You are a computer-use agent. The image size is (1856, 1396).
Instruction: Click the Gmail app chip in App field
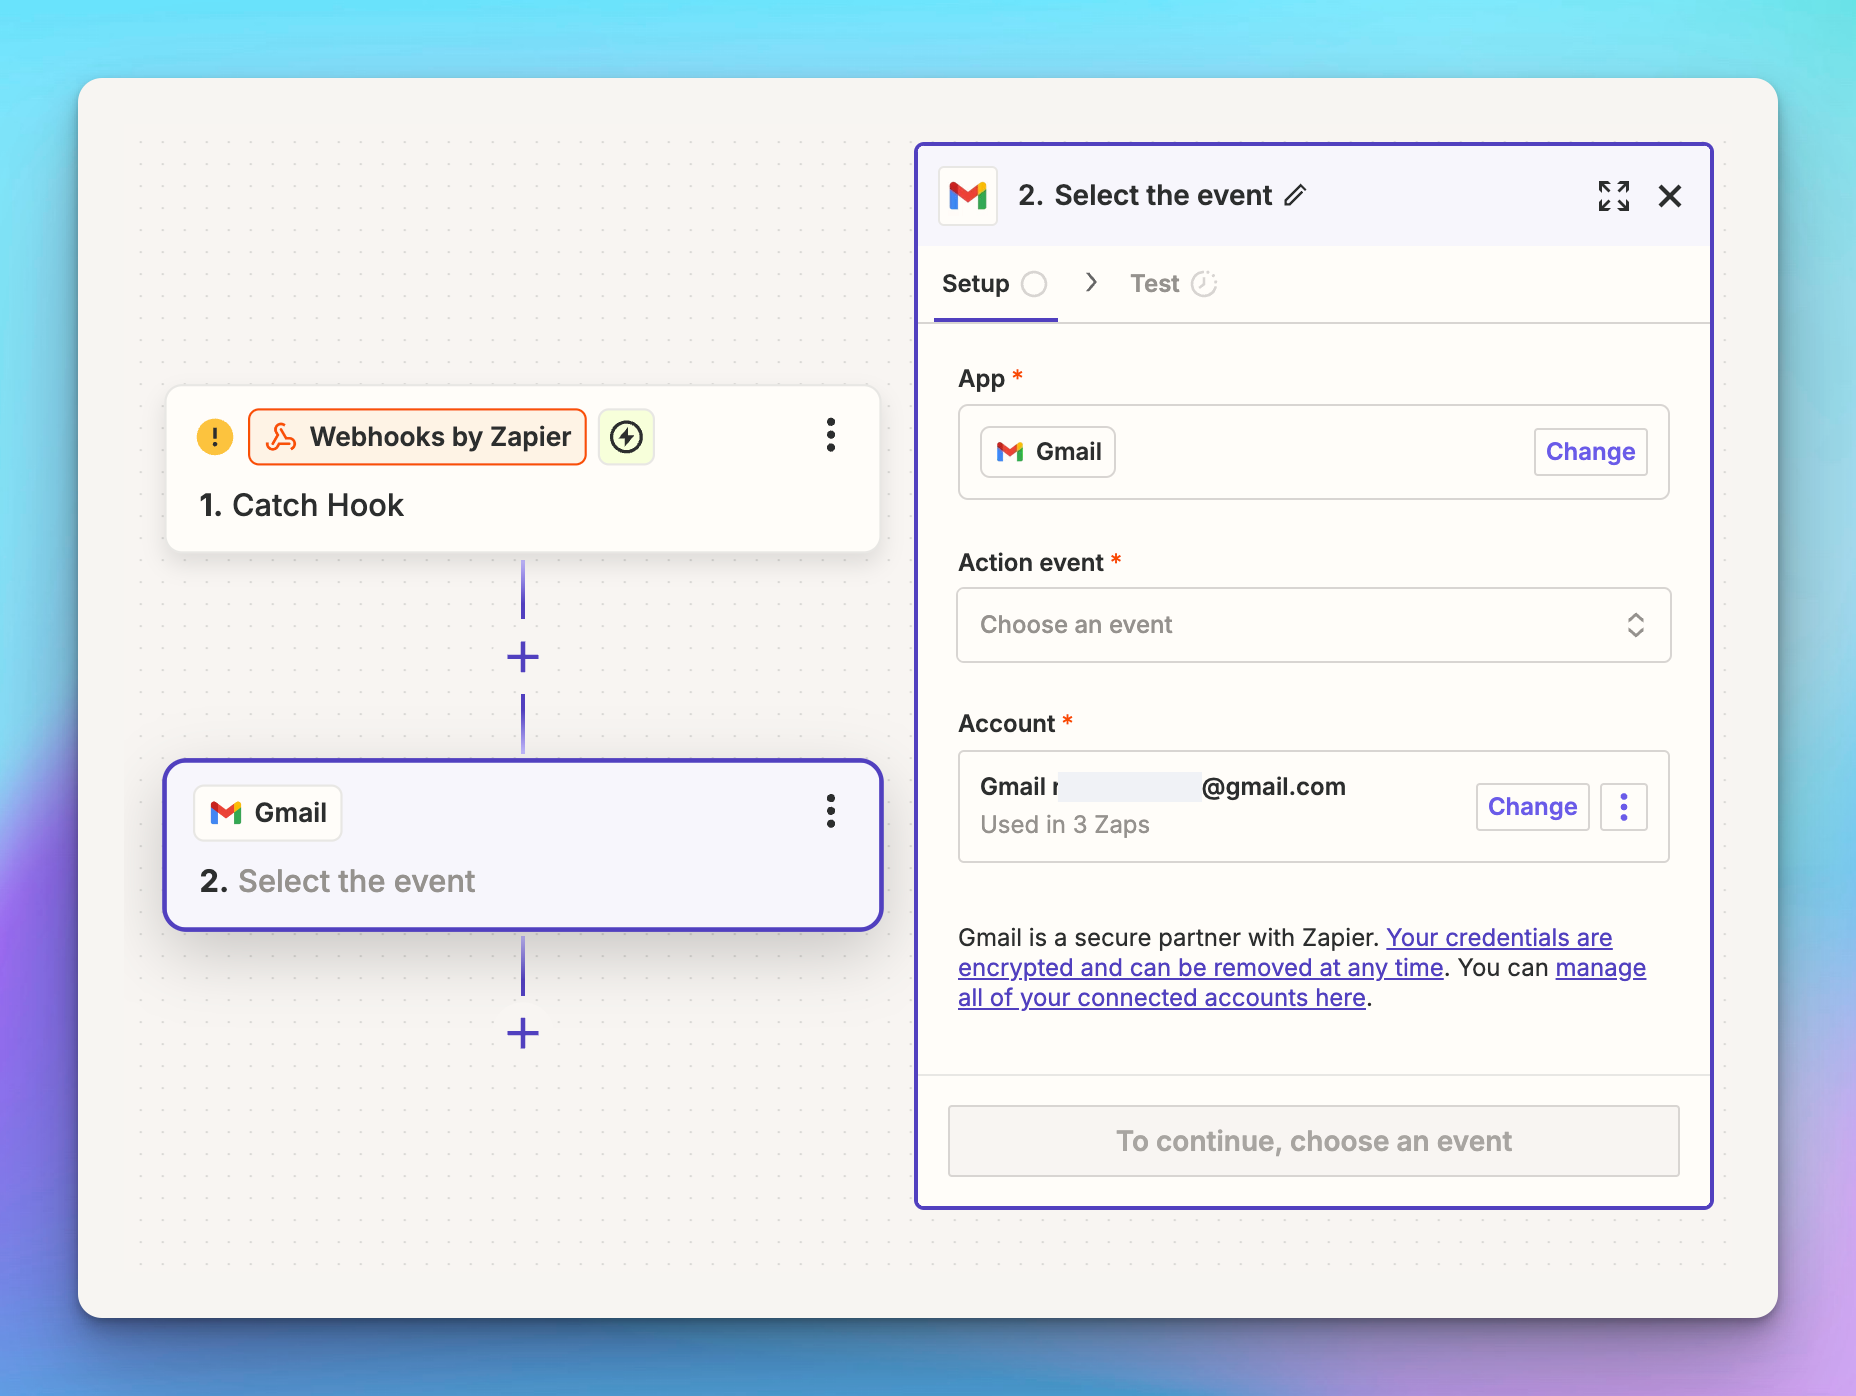point(1048,452)
